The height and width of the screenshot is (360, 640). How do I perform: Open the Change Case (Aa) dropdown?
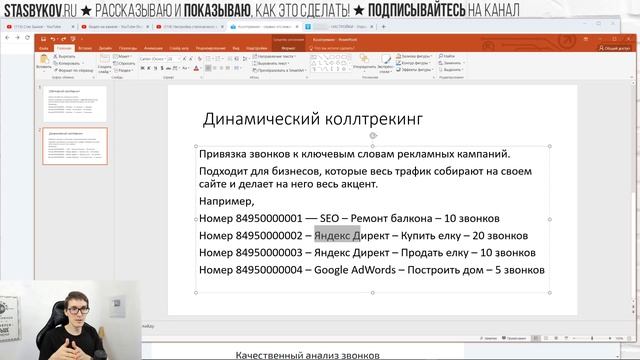click(186, 68)
